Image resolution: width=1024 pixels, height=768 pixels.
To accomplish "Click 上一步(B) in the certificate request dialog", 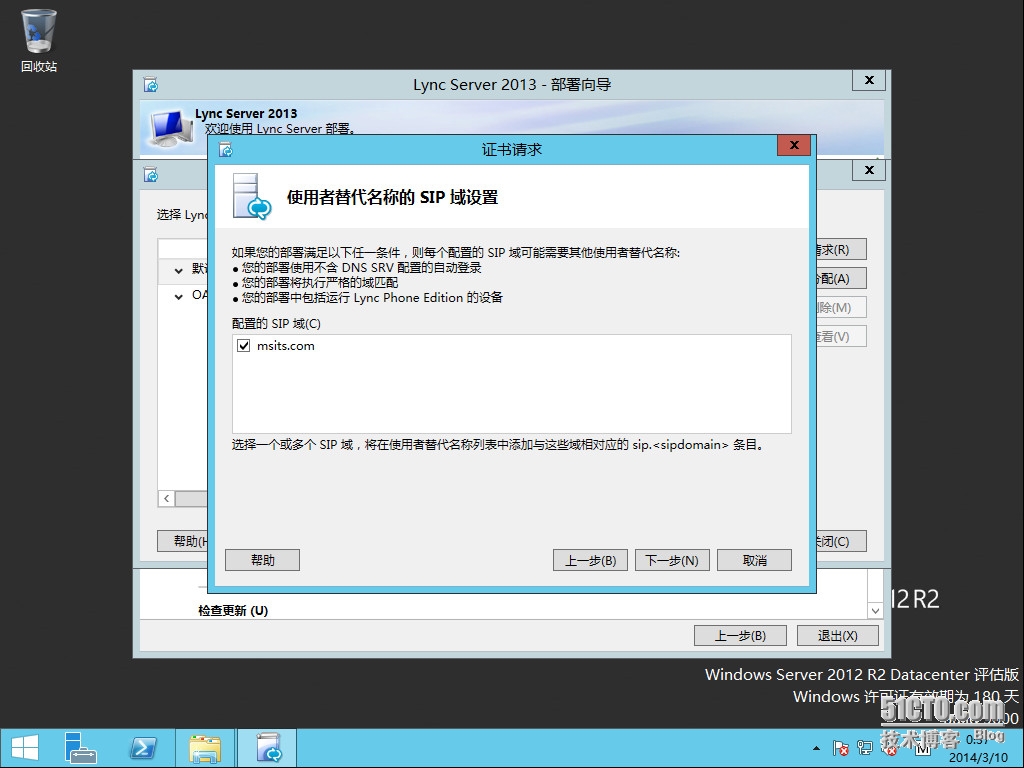I will [x=590, y=560].
